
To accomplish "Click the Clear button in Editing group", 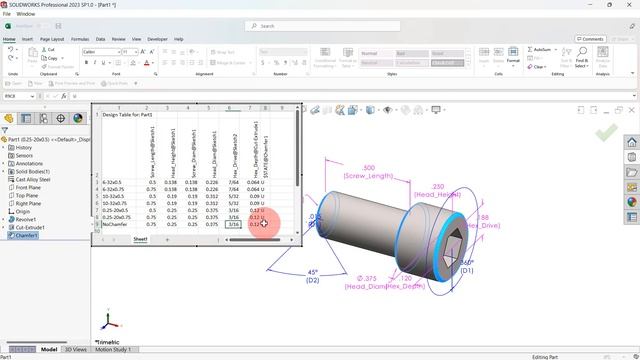I will pyautogui.click(x=536, y=67).
